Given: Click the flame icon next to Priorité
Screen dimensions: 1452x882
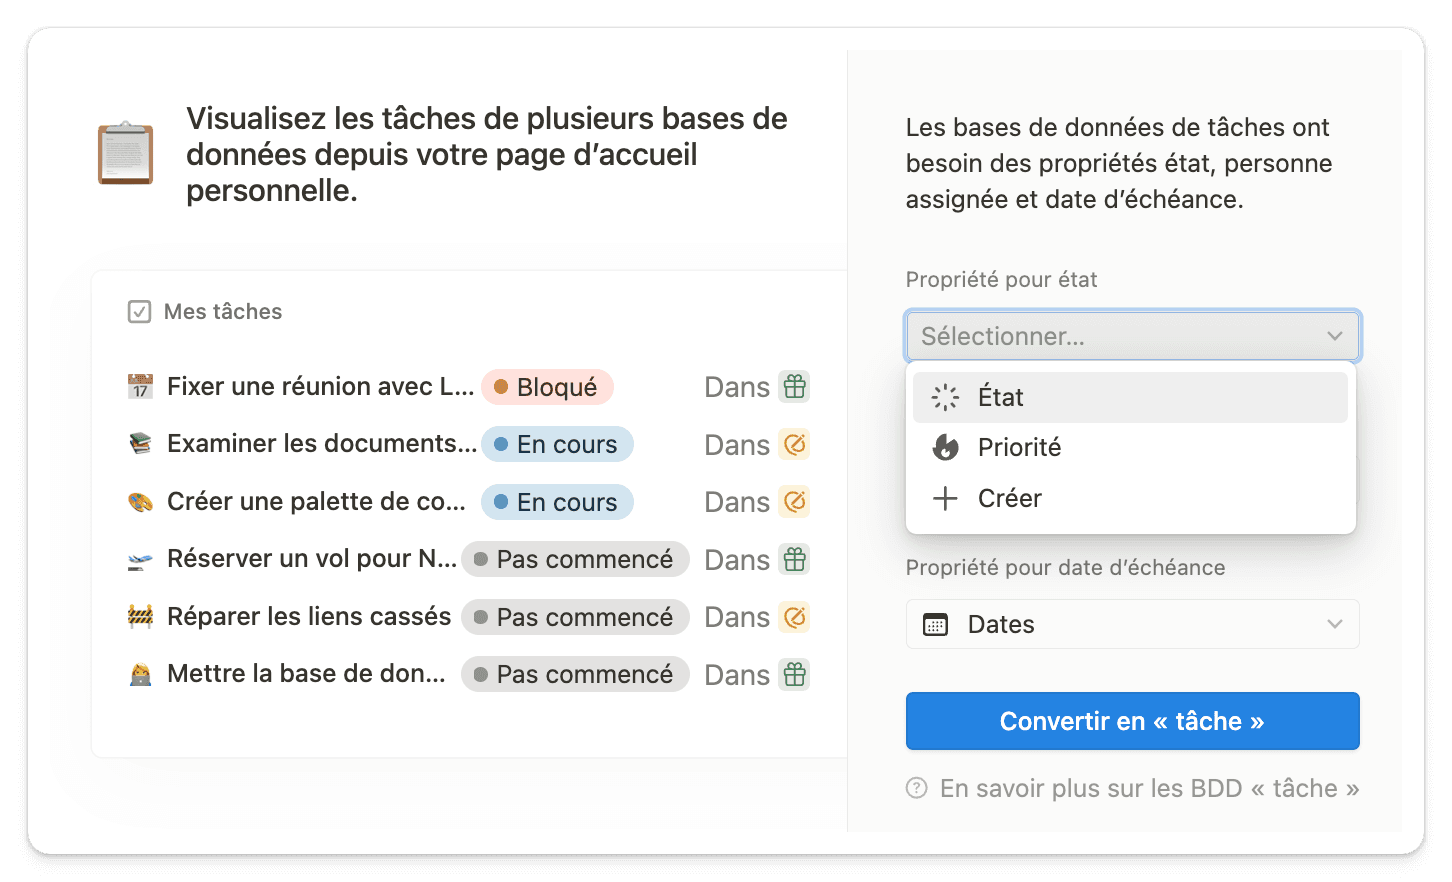Looking at the screenshot, I should [x=945, y=447].
